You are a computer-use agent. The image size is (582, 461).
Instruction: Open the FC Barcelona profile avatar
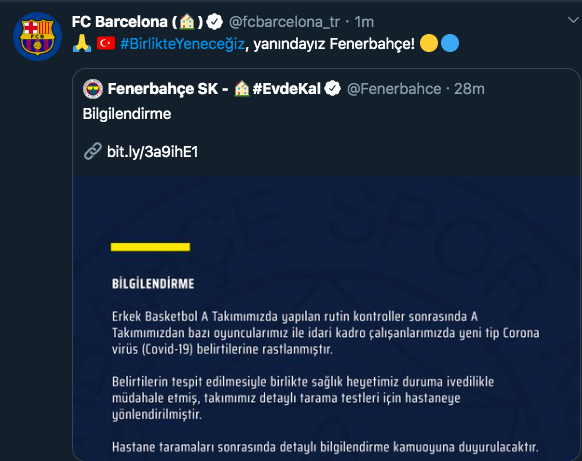pos(37,36)
